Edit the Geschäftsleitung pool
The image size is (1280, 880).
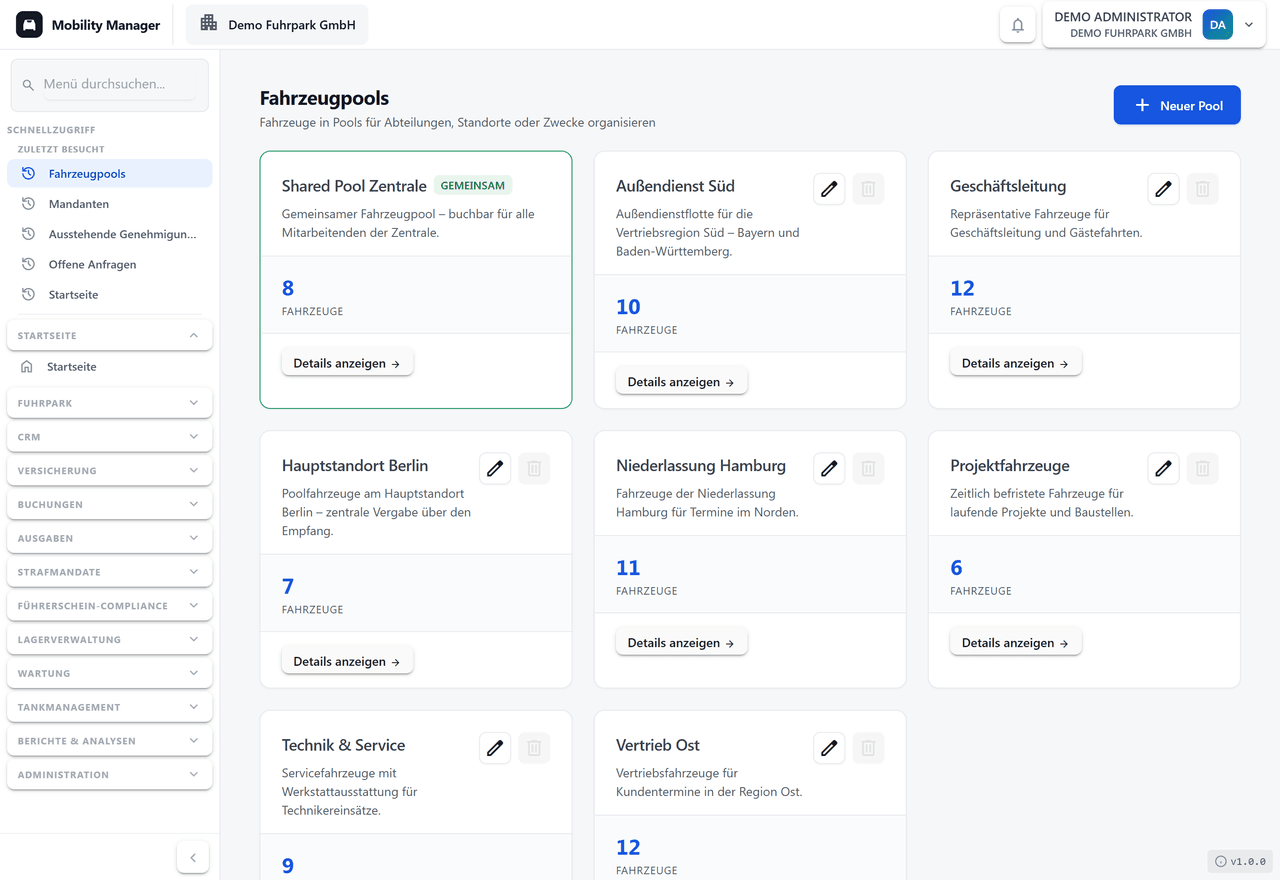click(x=1163, y=188)
